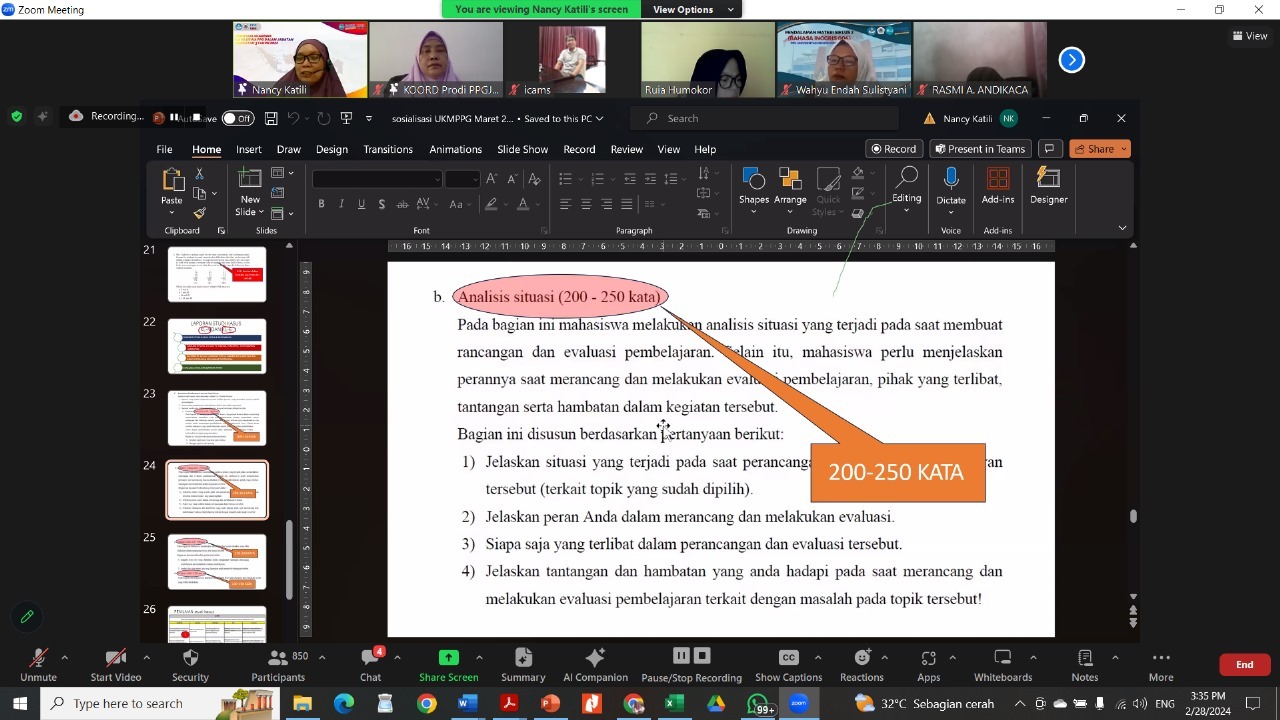Click the red Font Color button
This screenshot has height=720, width=1280.
tap(522, 204)
